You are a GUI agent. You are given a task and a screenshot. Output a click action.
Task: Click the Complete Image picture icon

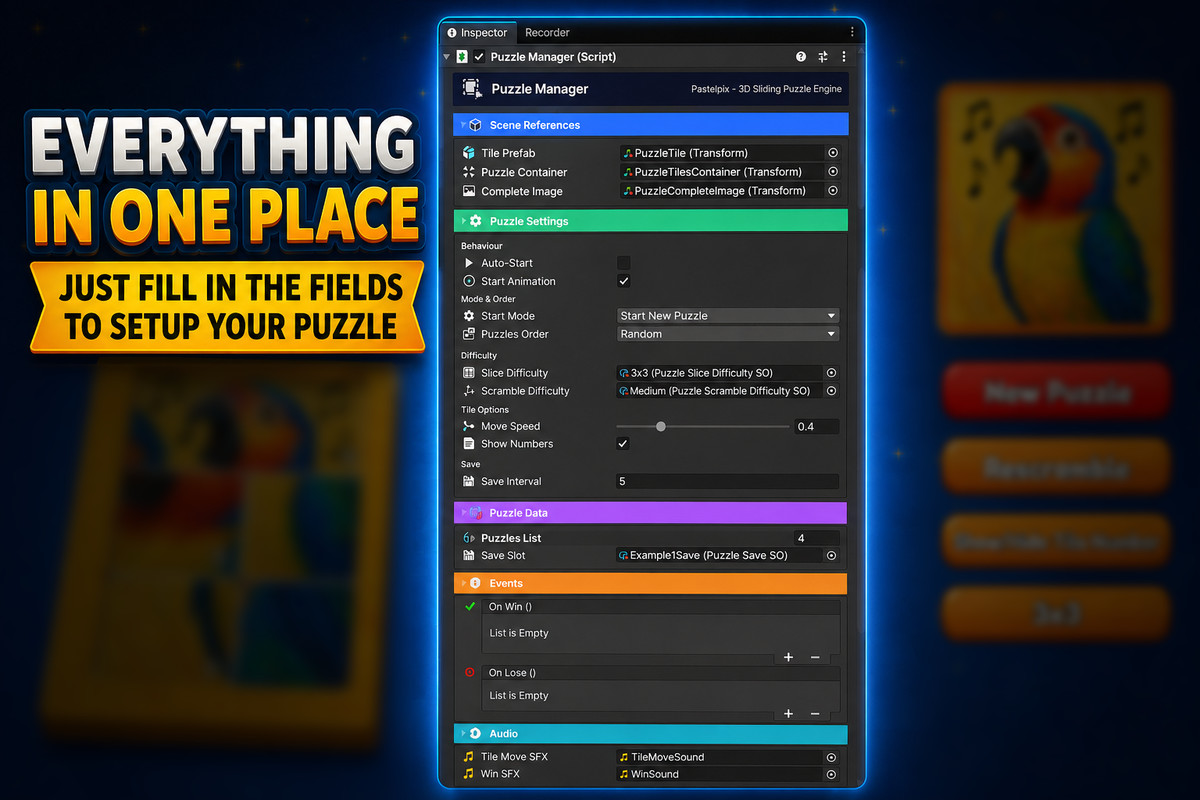(469, 191)
